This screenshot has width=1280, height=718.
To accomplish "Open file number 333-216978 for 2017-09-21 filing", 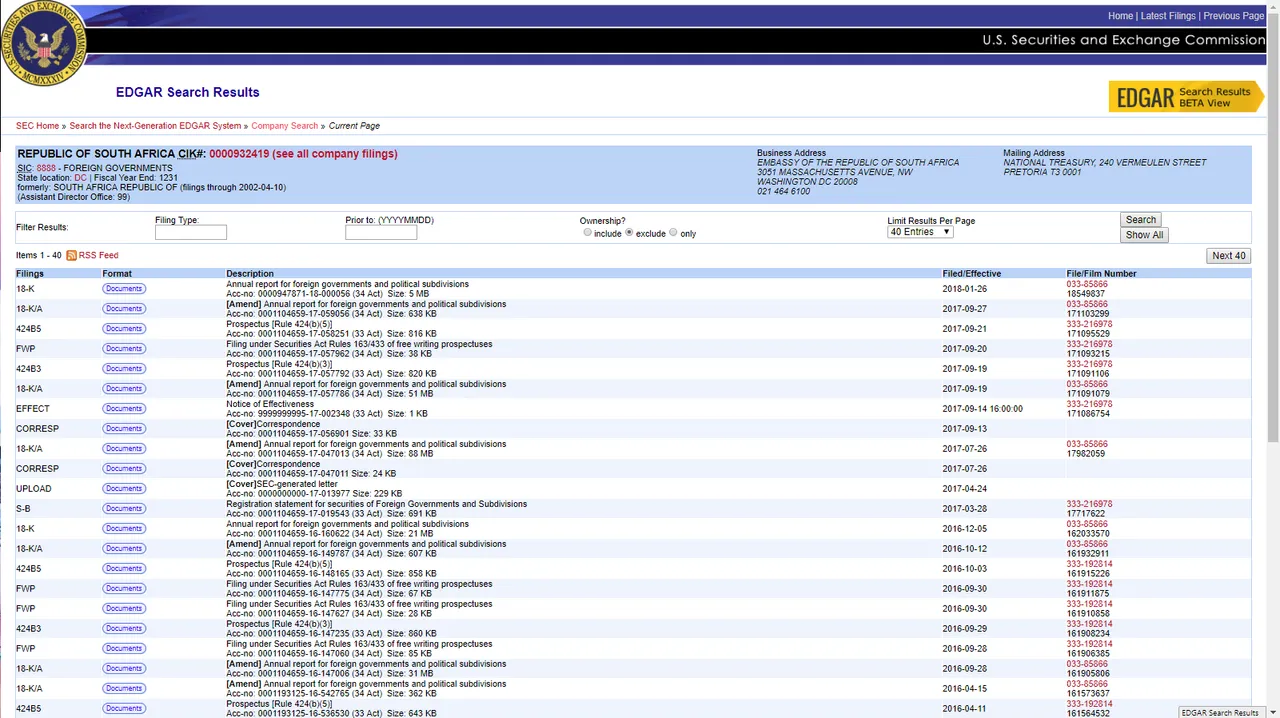I will point(1089,324).
